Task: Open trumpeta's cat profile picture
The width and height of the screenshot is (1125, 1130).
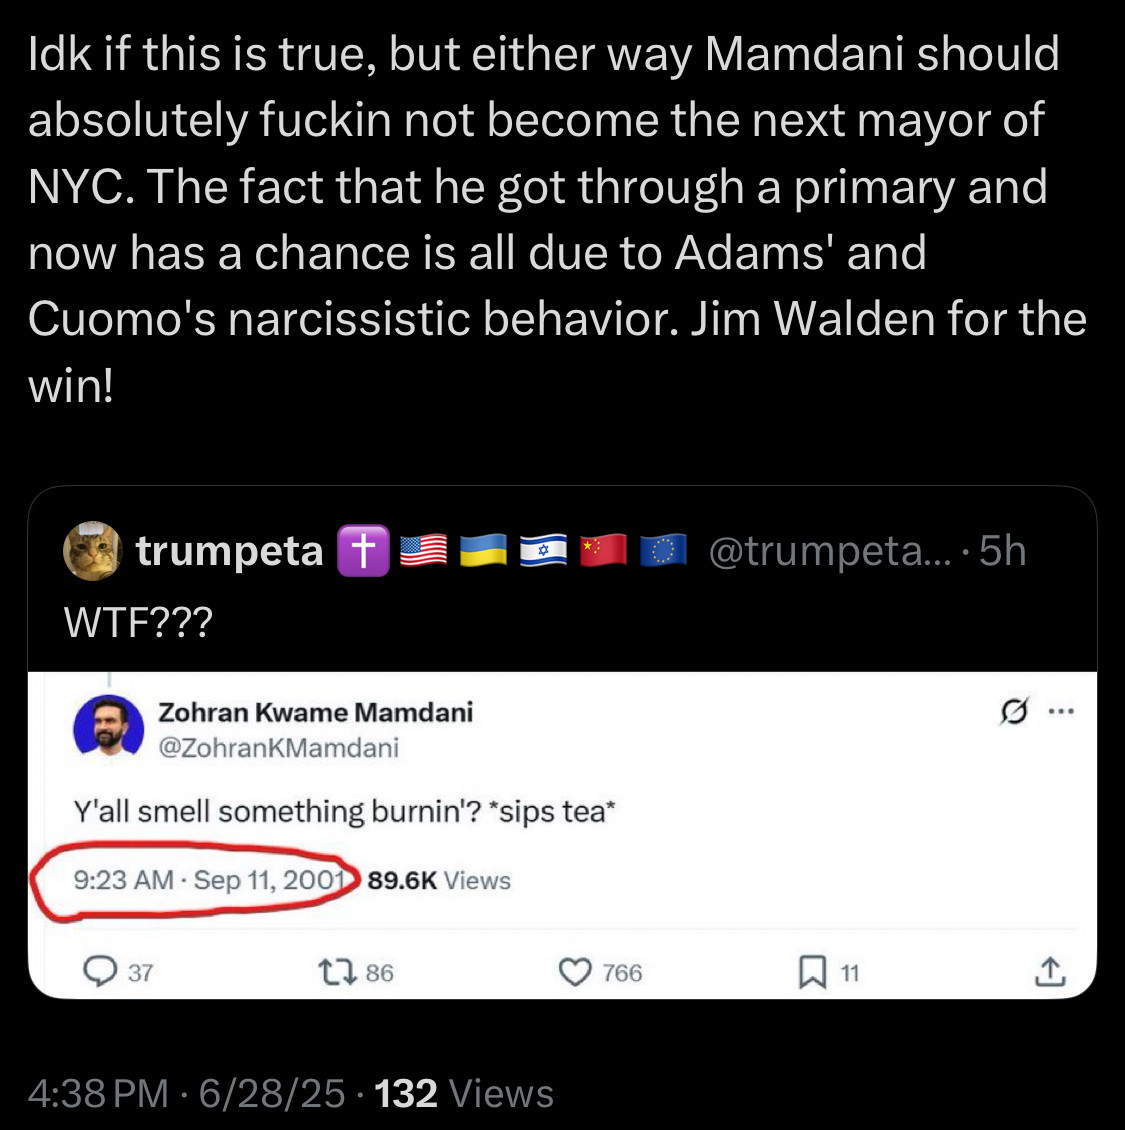Action: pyautogui.click(x=93, y=551)
